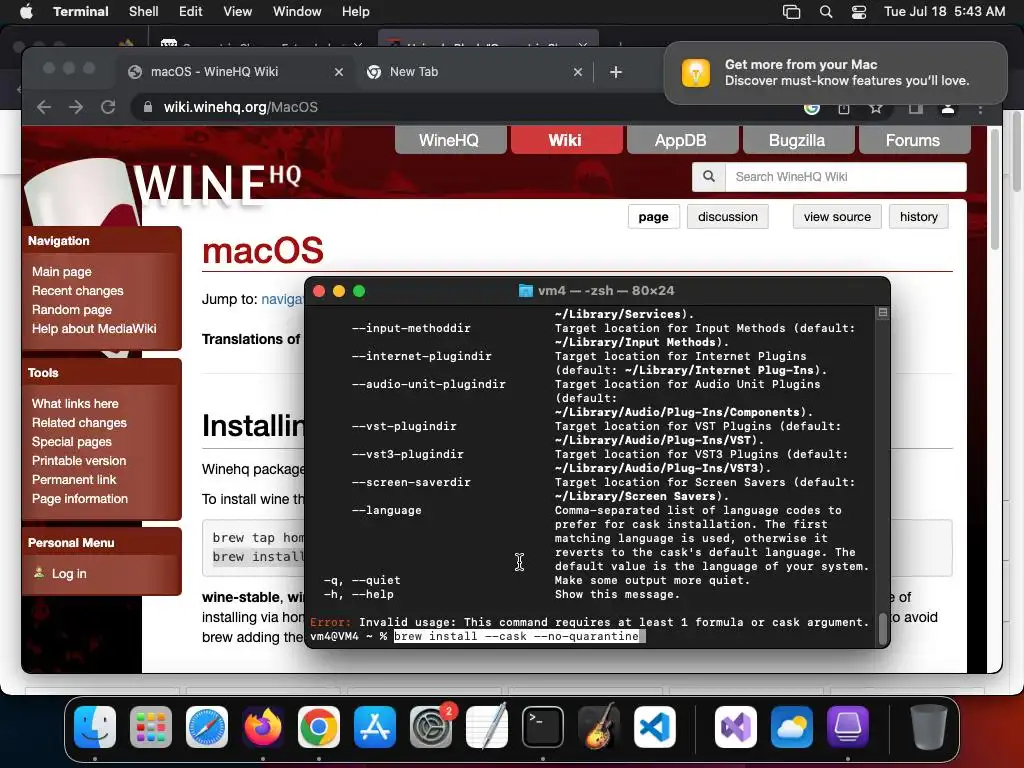Open Visual Studio Code from the Dock
Screen dimensions: 1024x768
point(655,727)
